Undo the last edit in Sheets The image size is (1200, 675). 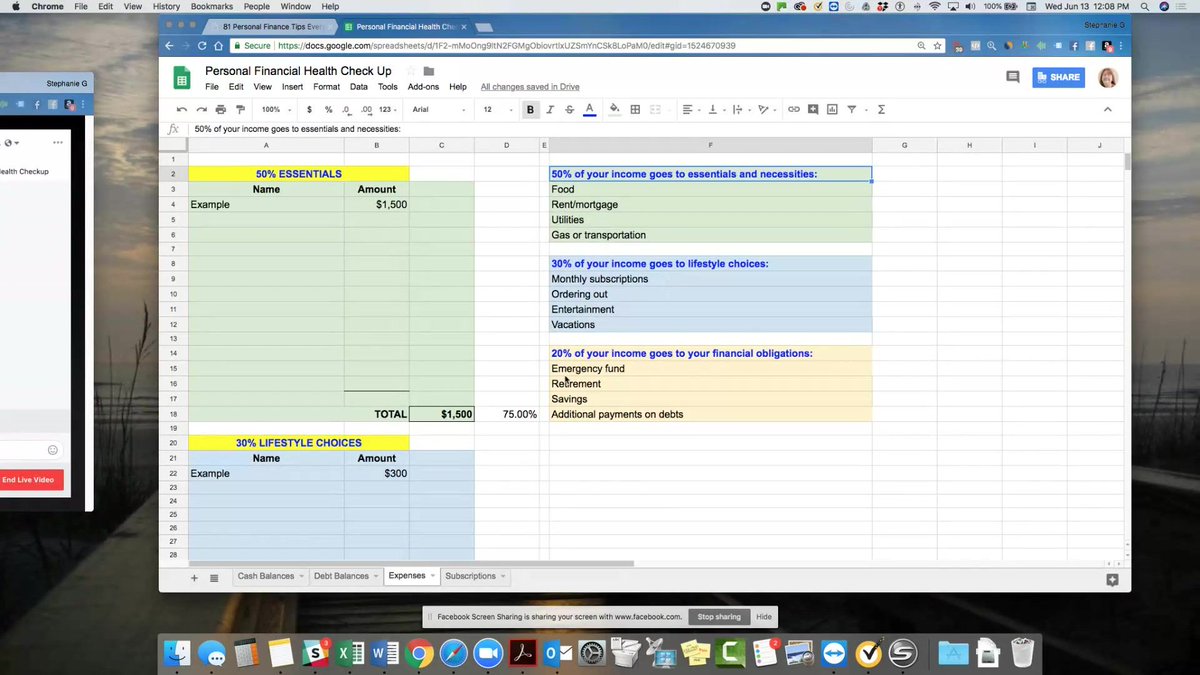181,109
